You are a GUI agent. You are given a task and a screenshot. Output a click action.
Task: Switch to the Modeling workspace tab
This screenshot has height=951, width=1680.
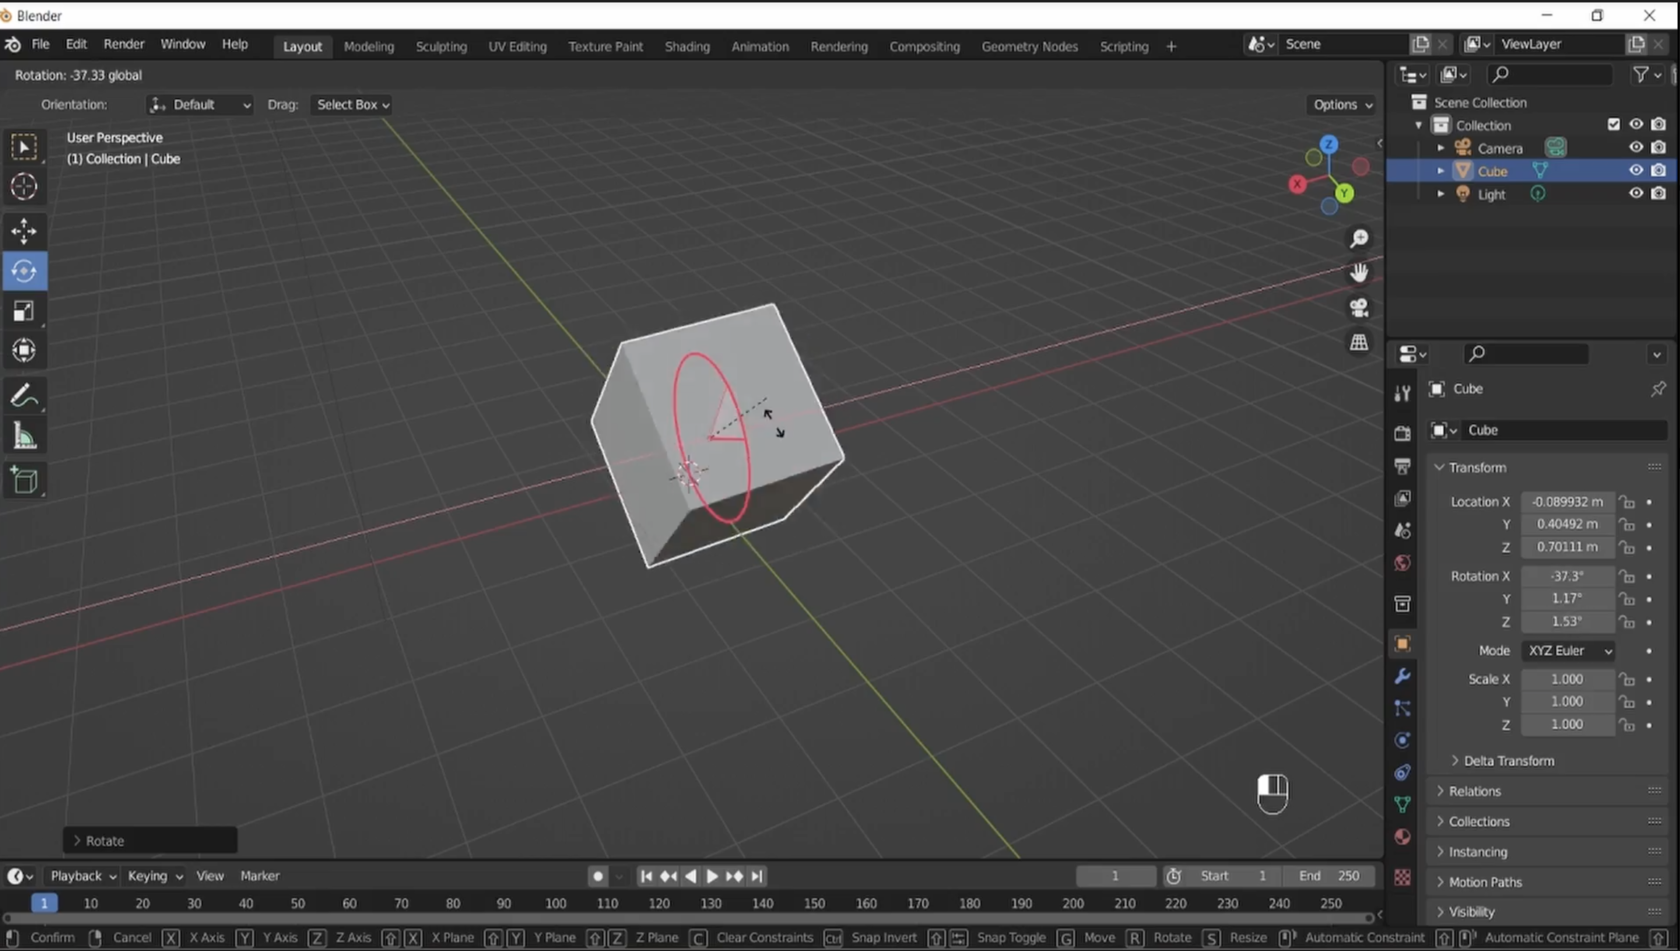[368, 46]
